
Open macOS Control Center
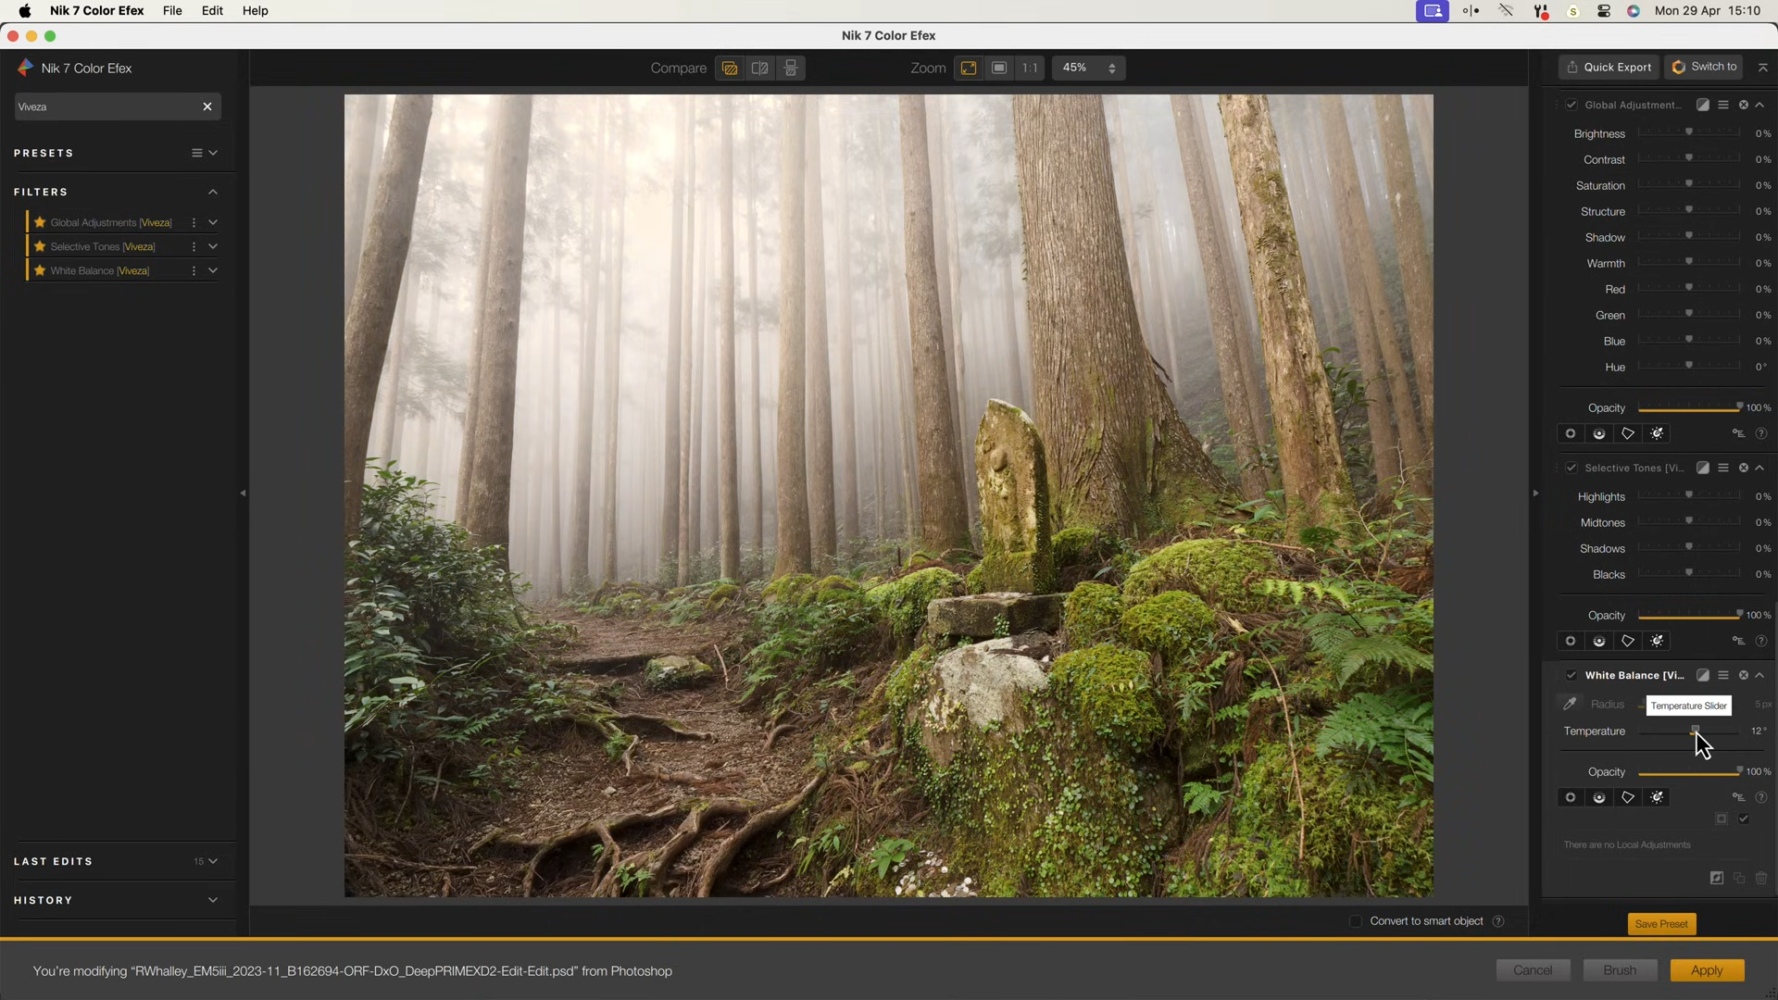pos(1603,11)
